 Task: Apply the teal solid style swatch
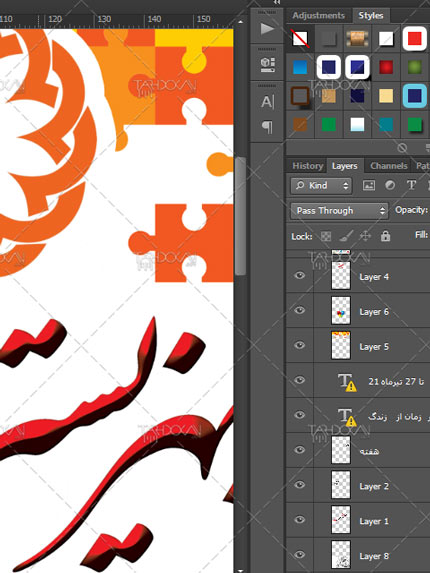pos(386,125)
